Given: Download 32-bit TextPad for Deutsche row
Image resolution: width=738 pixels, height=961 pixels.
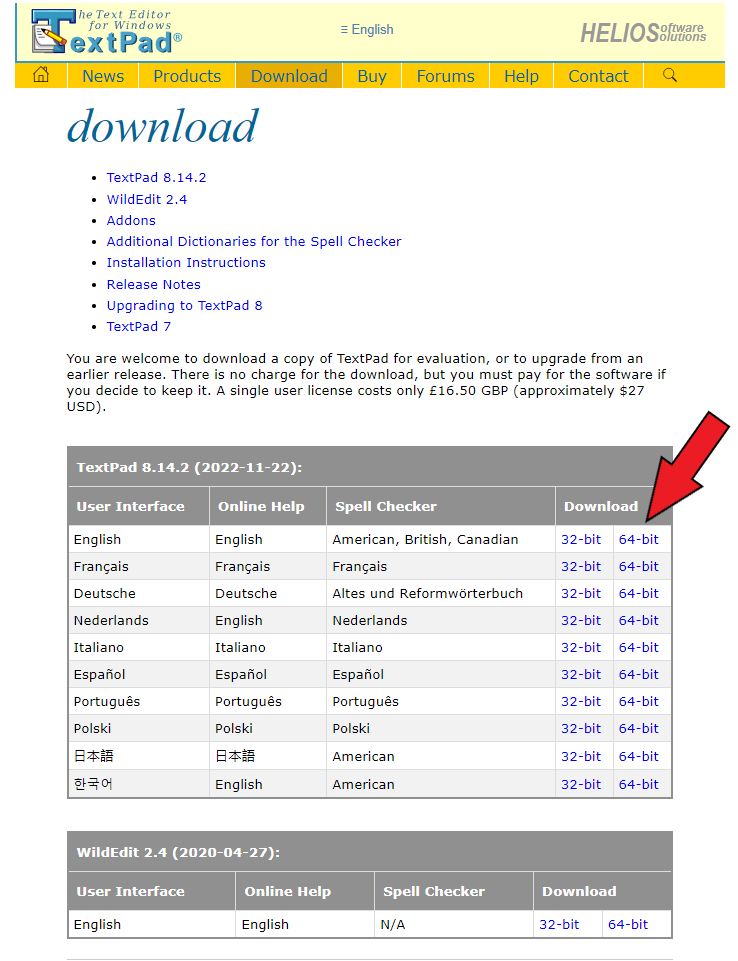Looking at the screenshot, I should [581, 593].
